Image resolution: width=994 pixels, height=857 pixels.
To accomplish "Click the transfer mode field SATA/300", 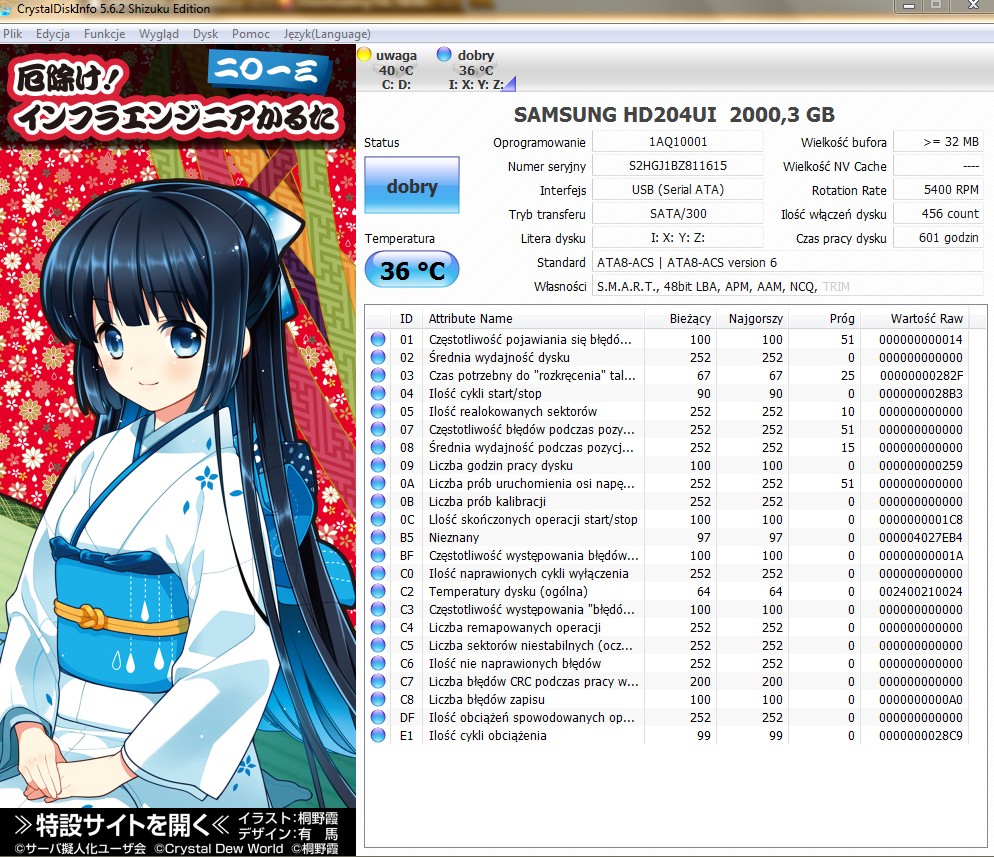I will coord(678,214).
